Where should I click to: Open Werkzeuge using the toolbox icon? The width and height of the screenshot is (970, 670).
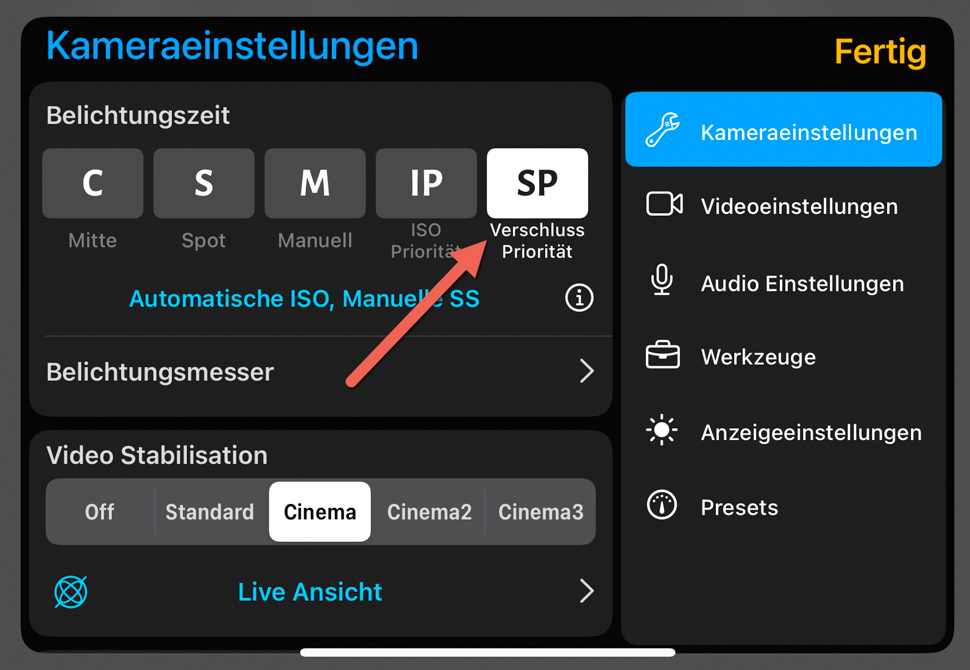(663, 355)
